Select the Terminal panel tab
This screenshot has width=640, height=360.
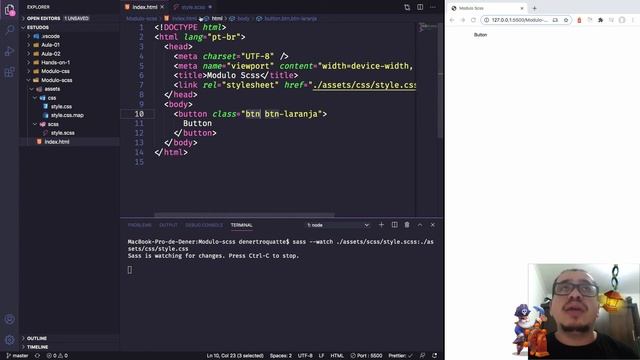tap(241, 225)
